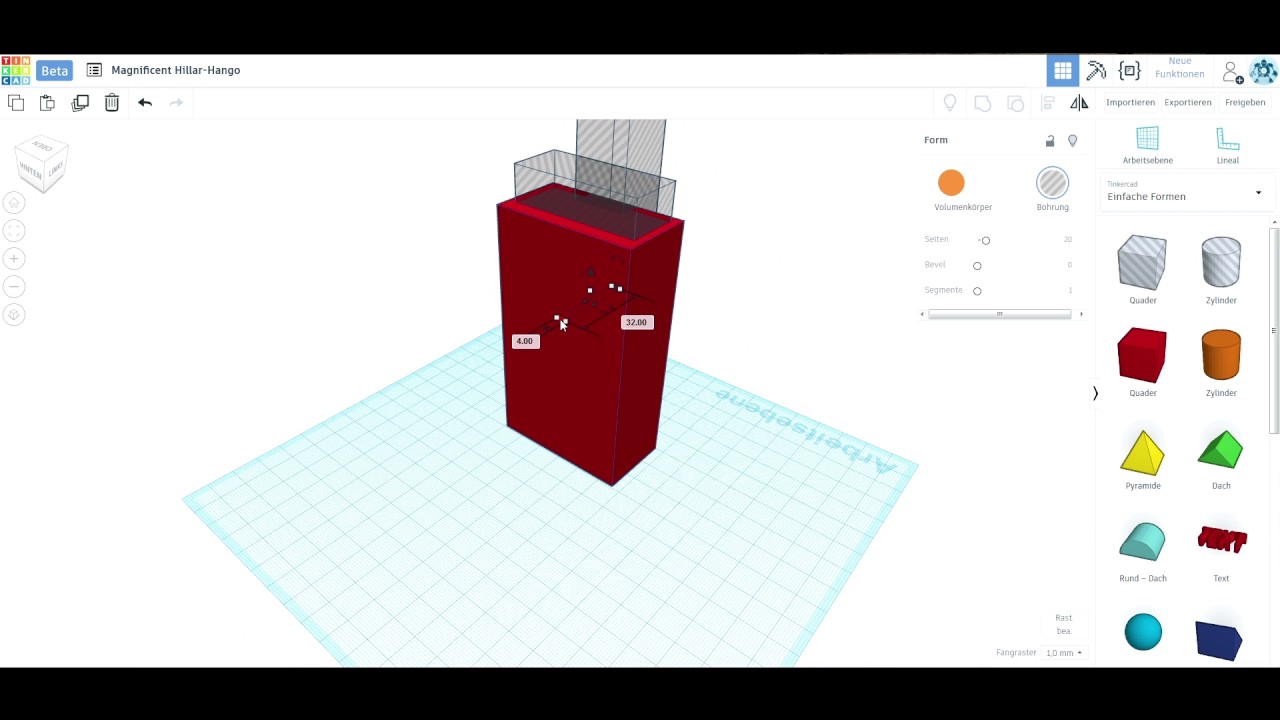
Task: Click the Importieren button
Action: [1130, 102]
